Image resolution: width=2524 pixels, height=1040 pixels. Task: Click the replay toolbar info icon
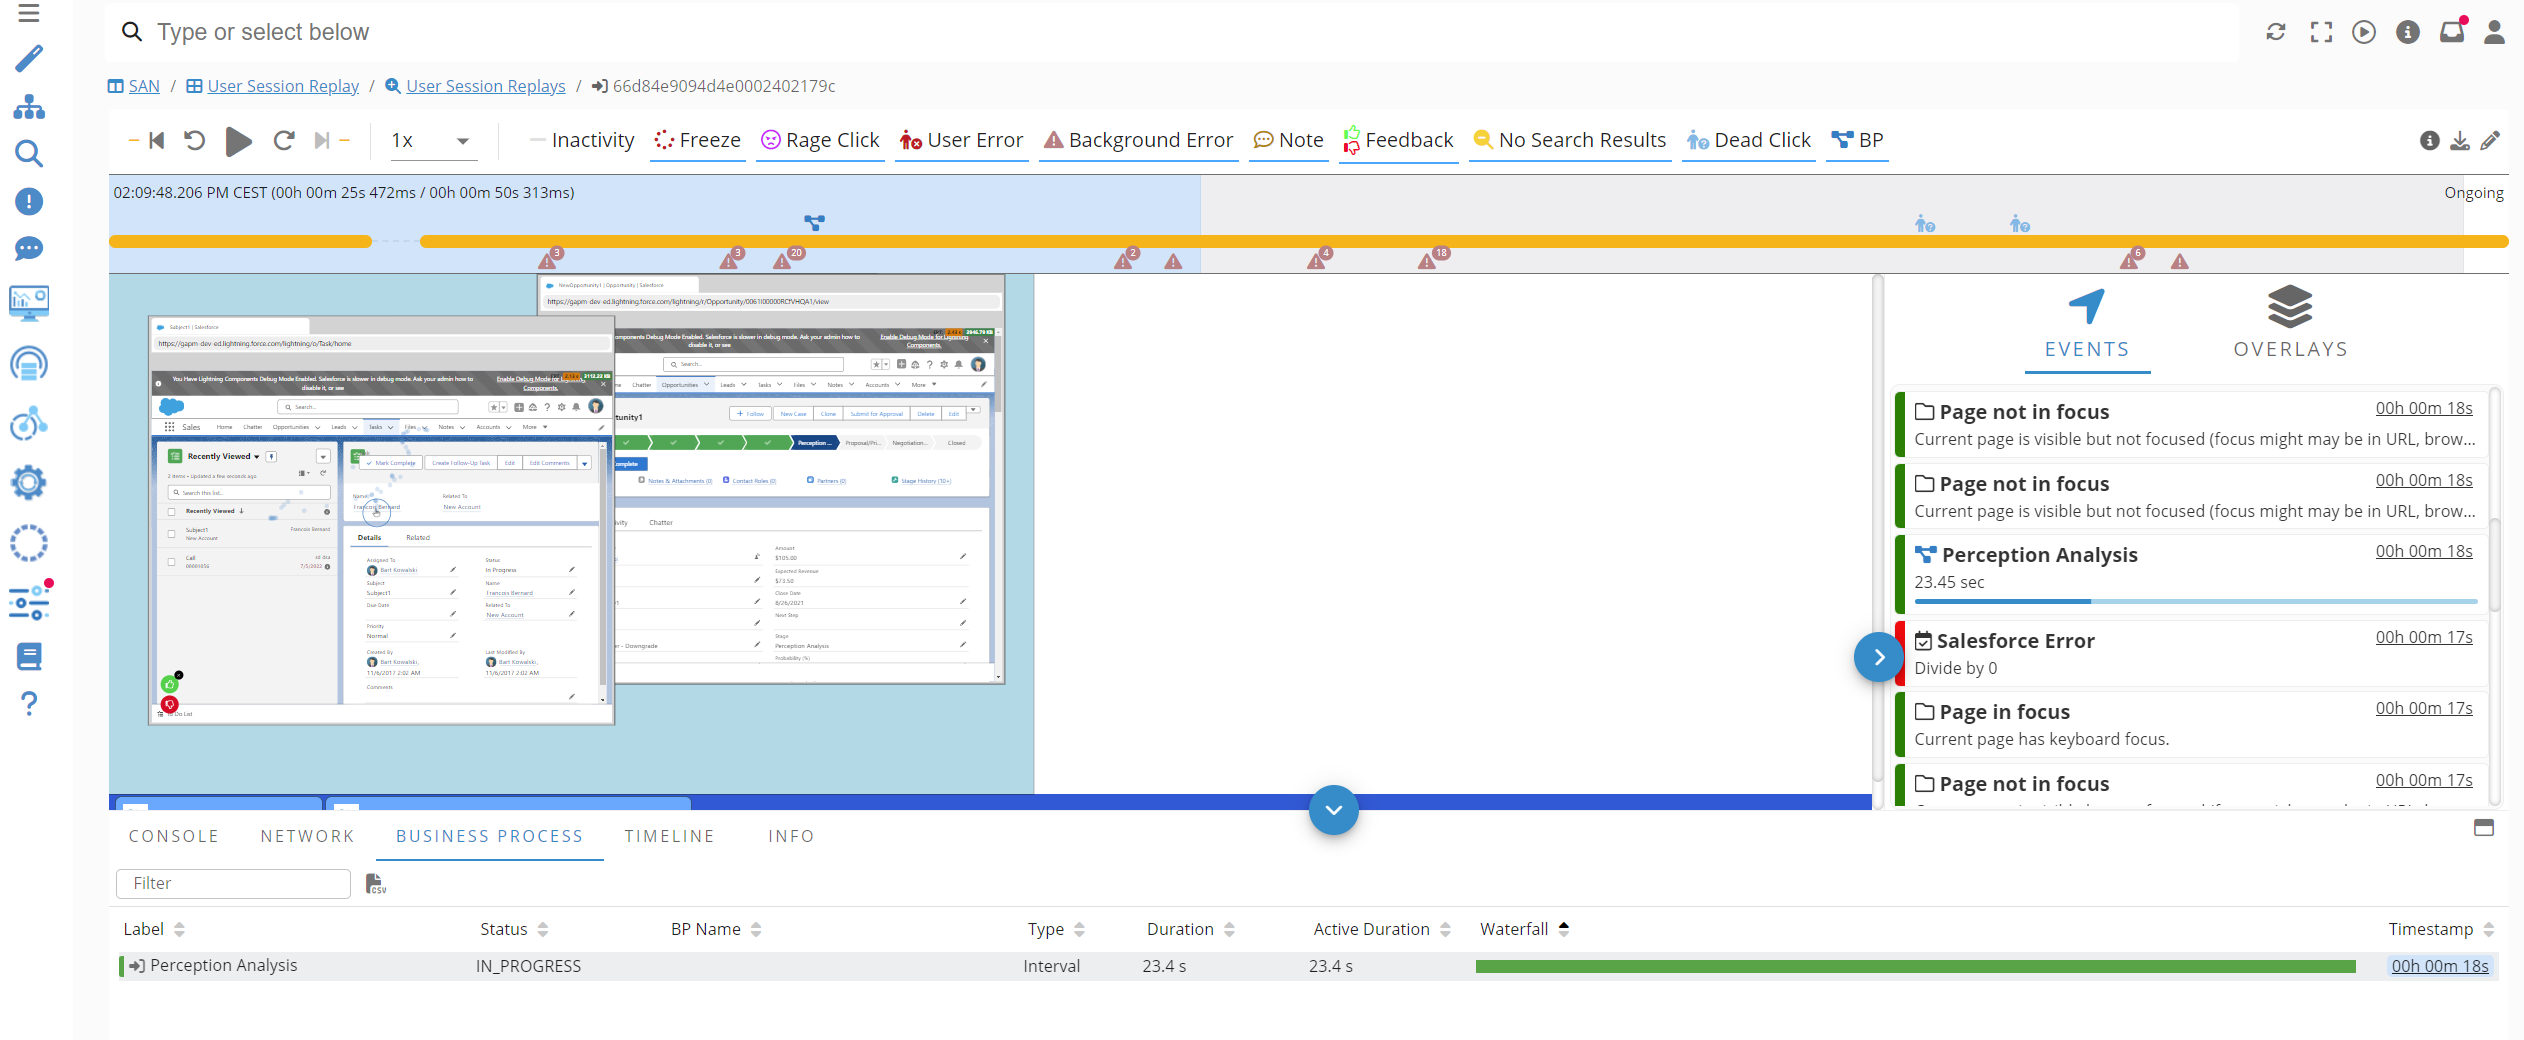2430,141
